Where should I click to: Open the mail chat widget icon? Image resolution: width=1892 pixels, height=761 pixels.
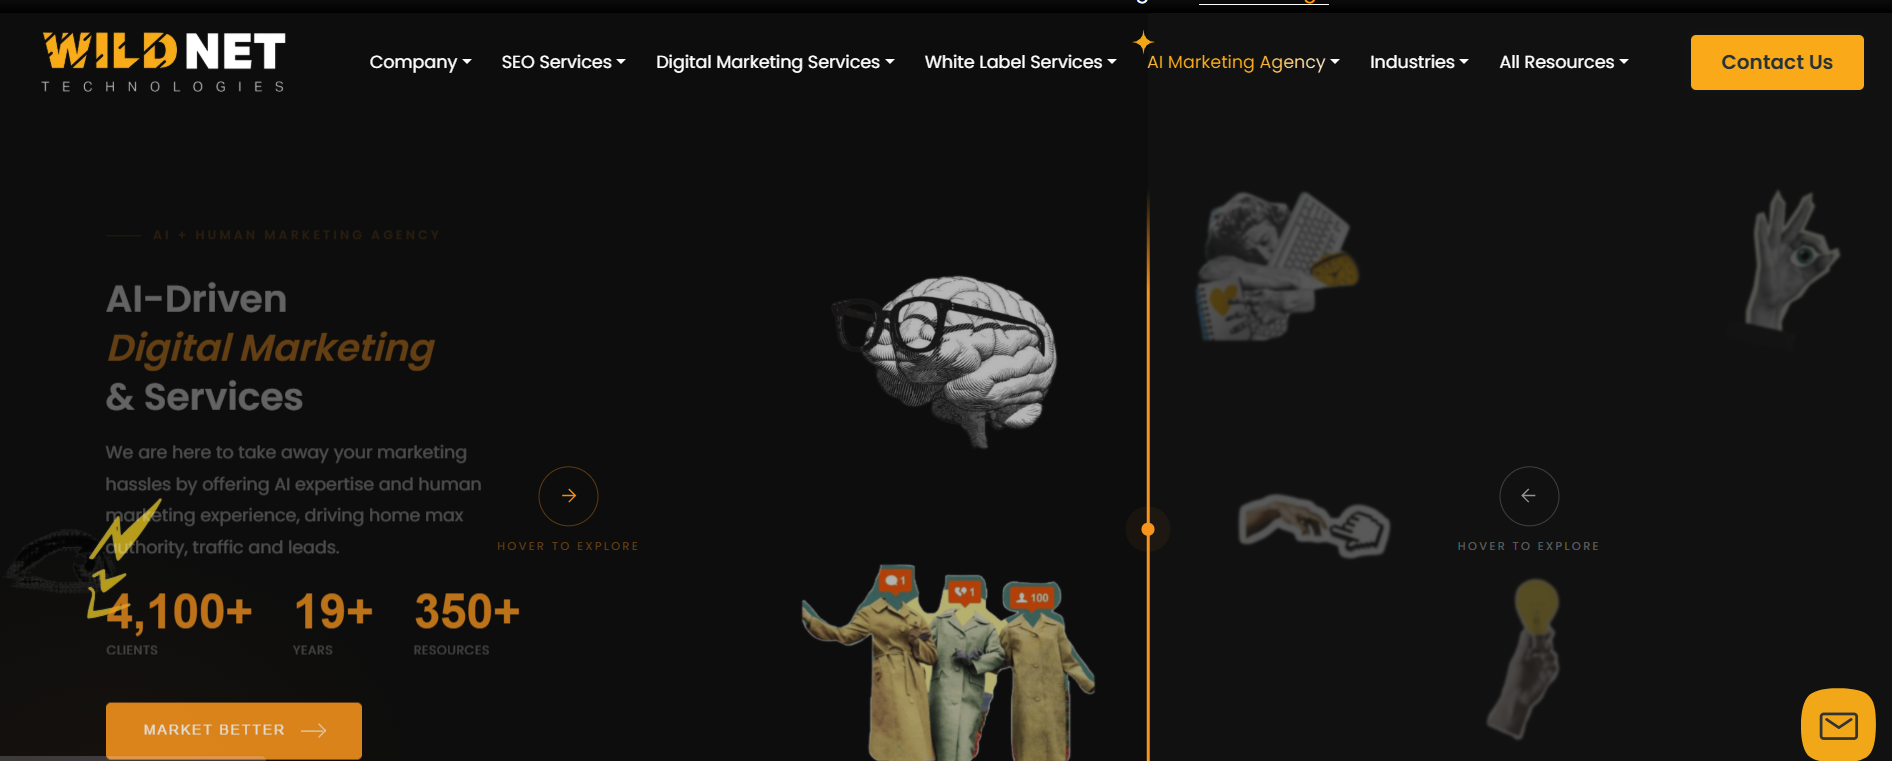(x=1838, y=725)
